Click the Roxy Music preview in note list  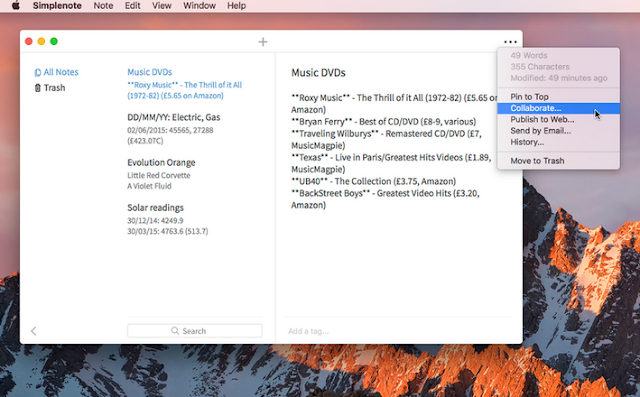point(184,90)
